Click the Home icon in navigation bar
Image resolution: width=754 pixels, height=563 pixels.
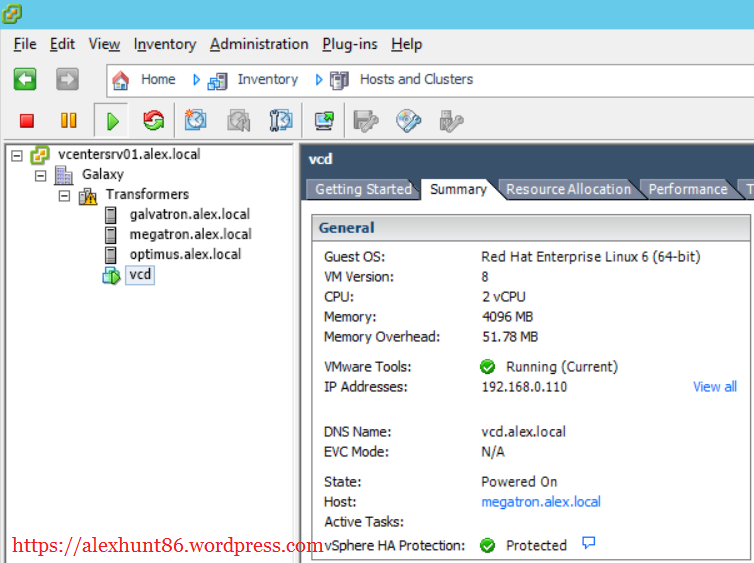[x=121, y=80]
